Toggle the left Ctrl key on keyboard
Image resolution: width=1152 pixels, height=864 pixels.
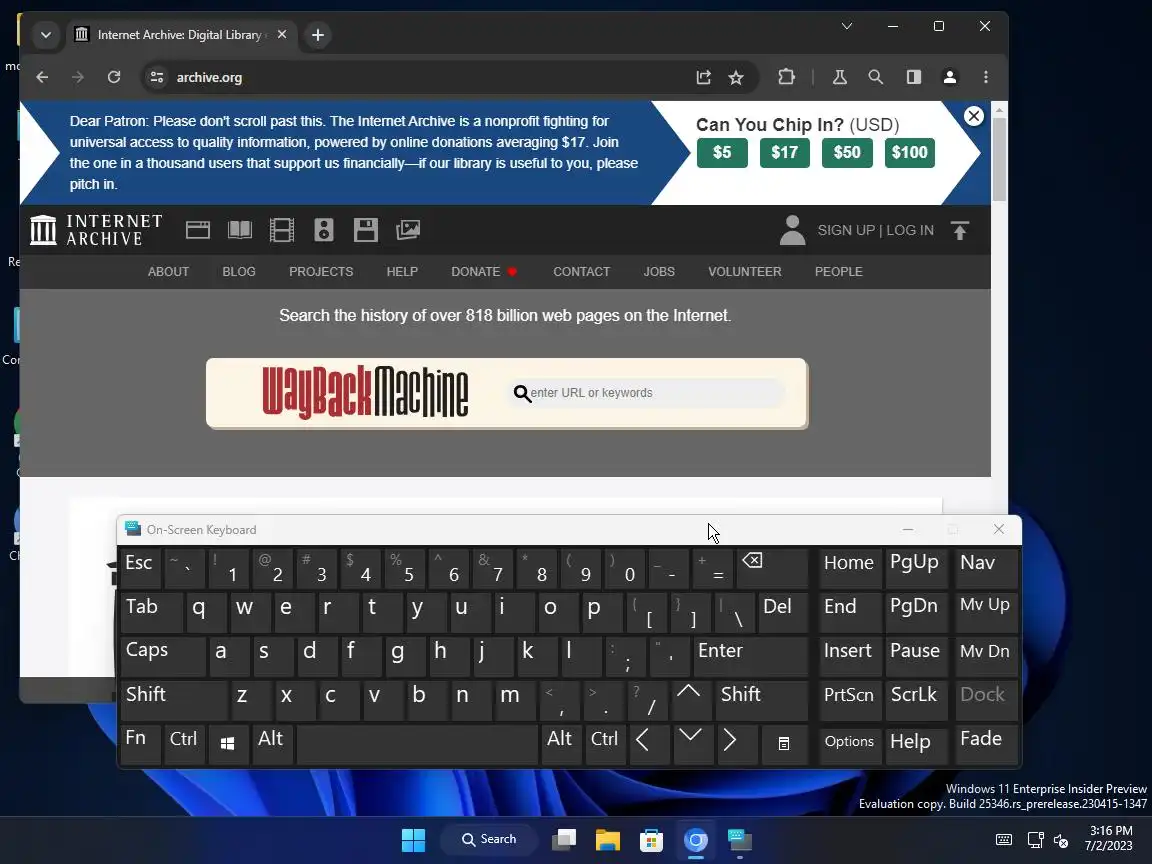pos(183,744)
